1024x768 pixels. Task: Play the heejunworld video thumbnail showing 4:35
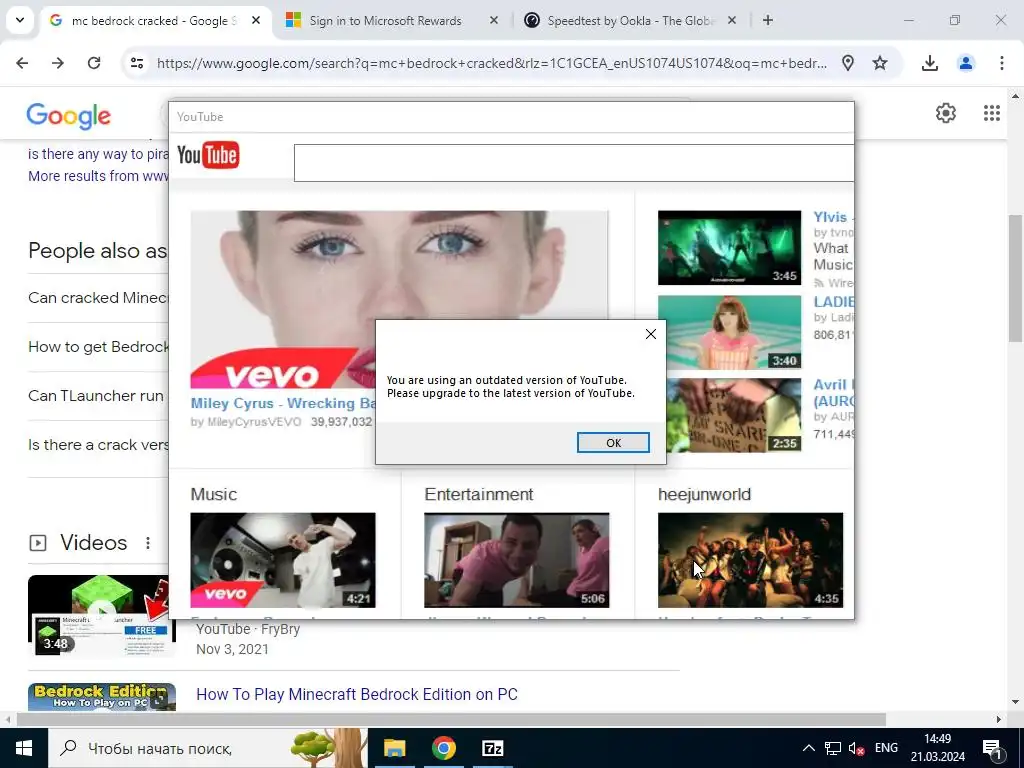click(750, 560)
